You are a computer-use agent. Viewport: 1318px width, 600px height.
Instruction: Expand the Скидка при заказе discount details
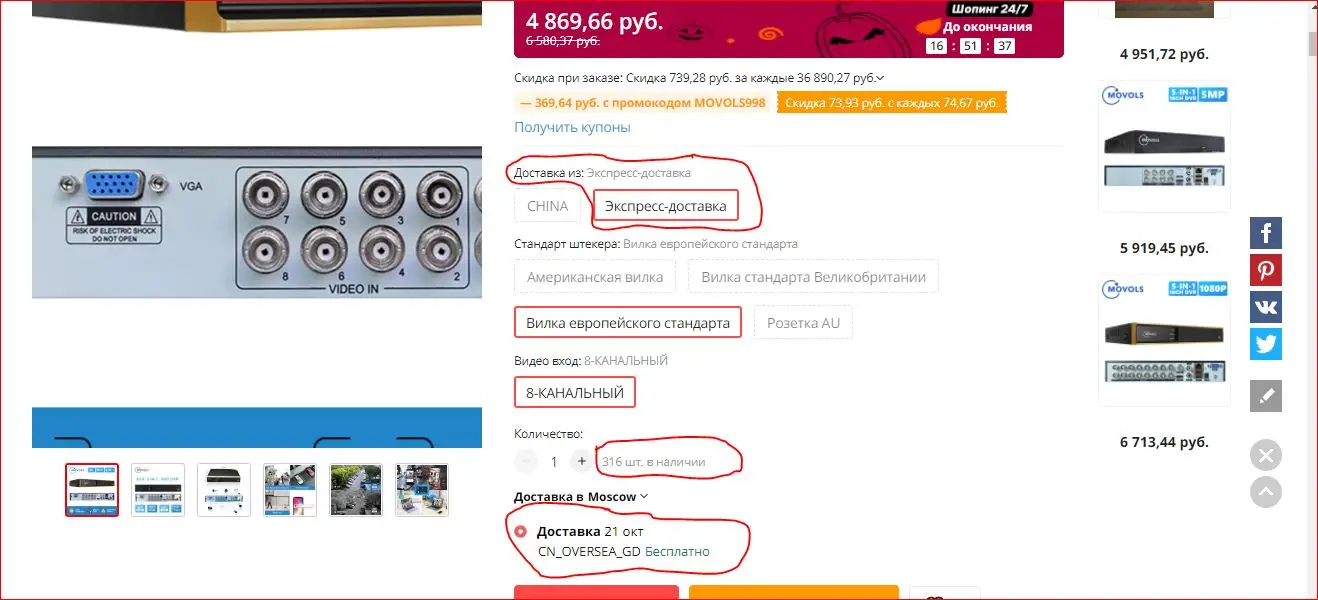(x=699, y=77)
